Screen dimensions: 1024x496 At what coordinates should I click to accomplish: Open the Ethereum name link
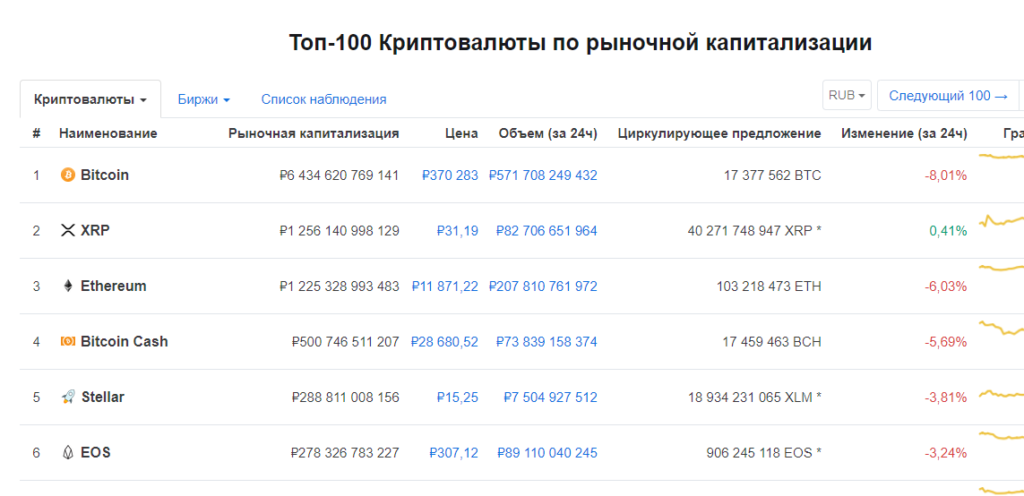(x=114, y=286)
